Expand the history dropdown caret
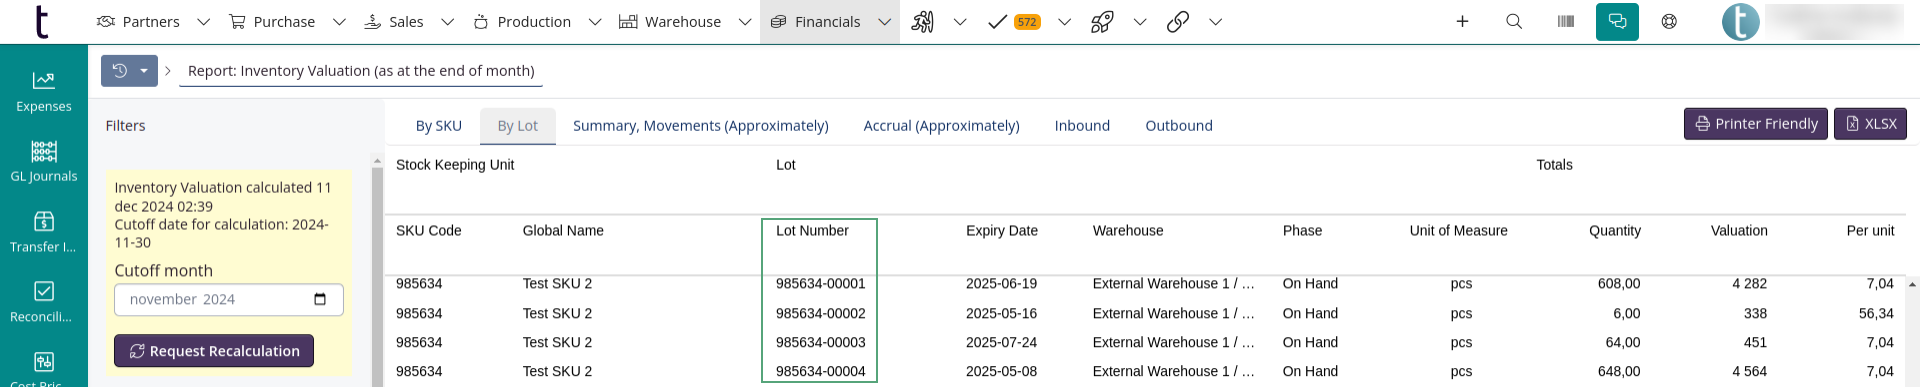This screenshot has height=387, width=1920. [144, 71]
